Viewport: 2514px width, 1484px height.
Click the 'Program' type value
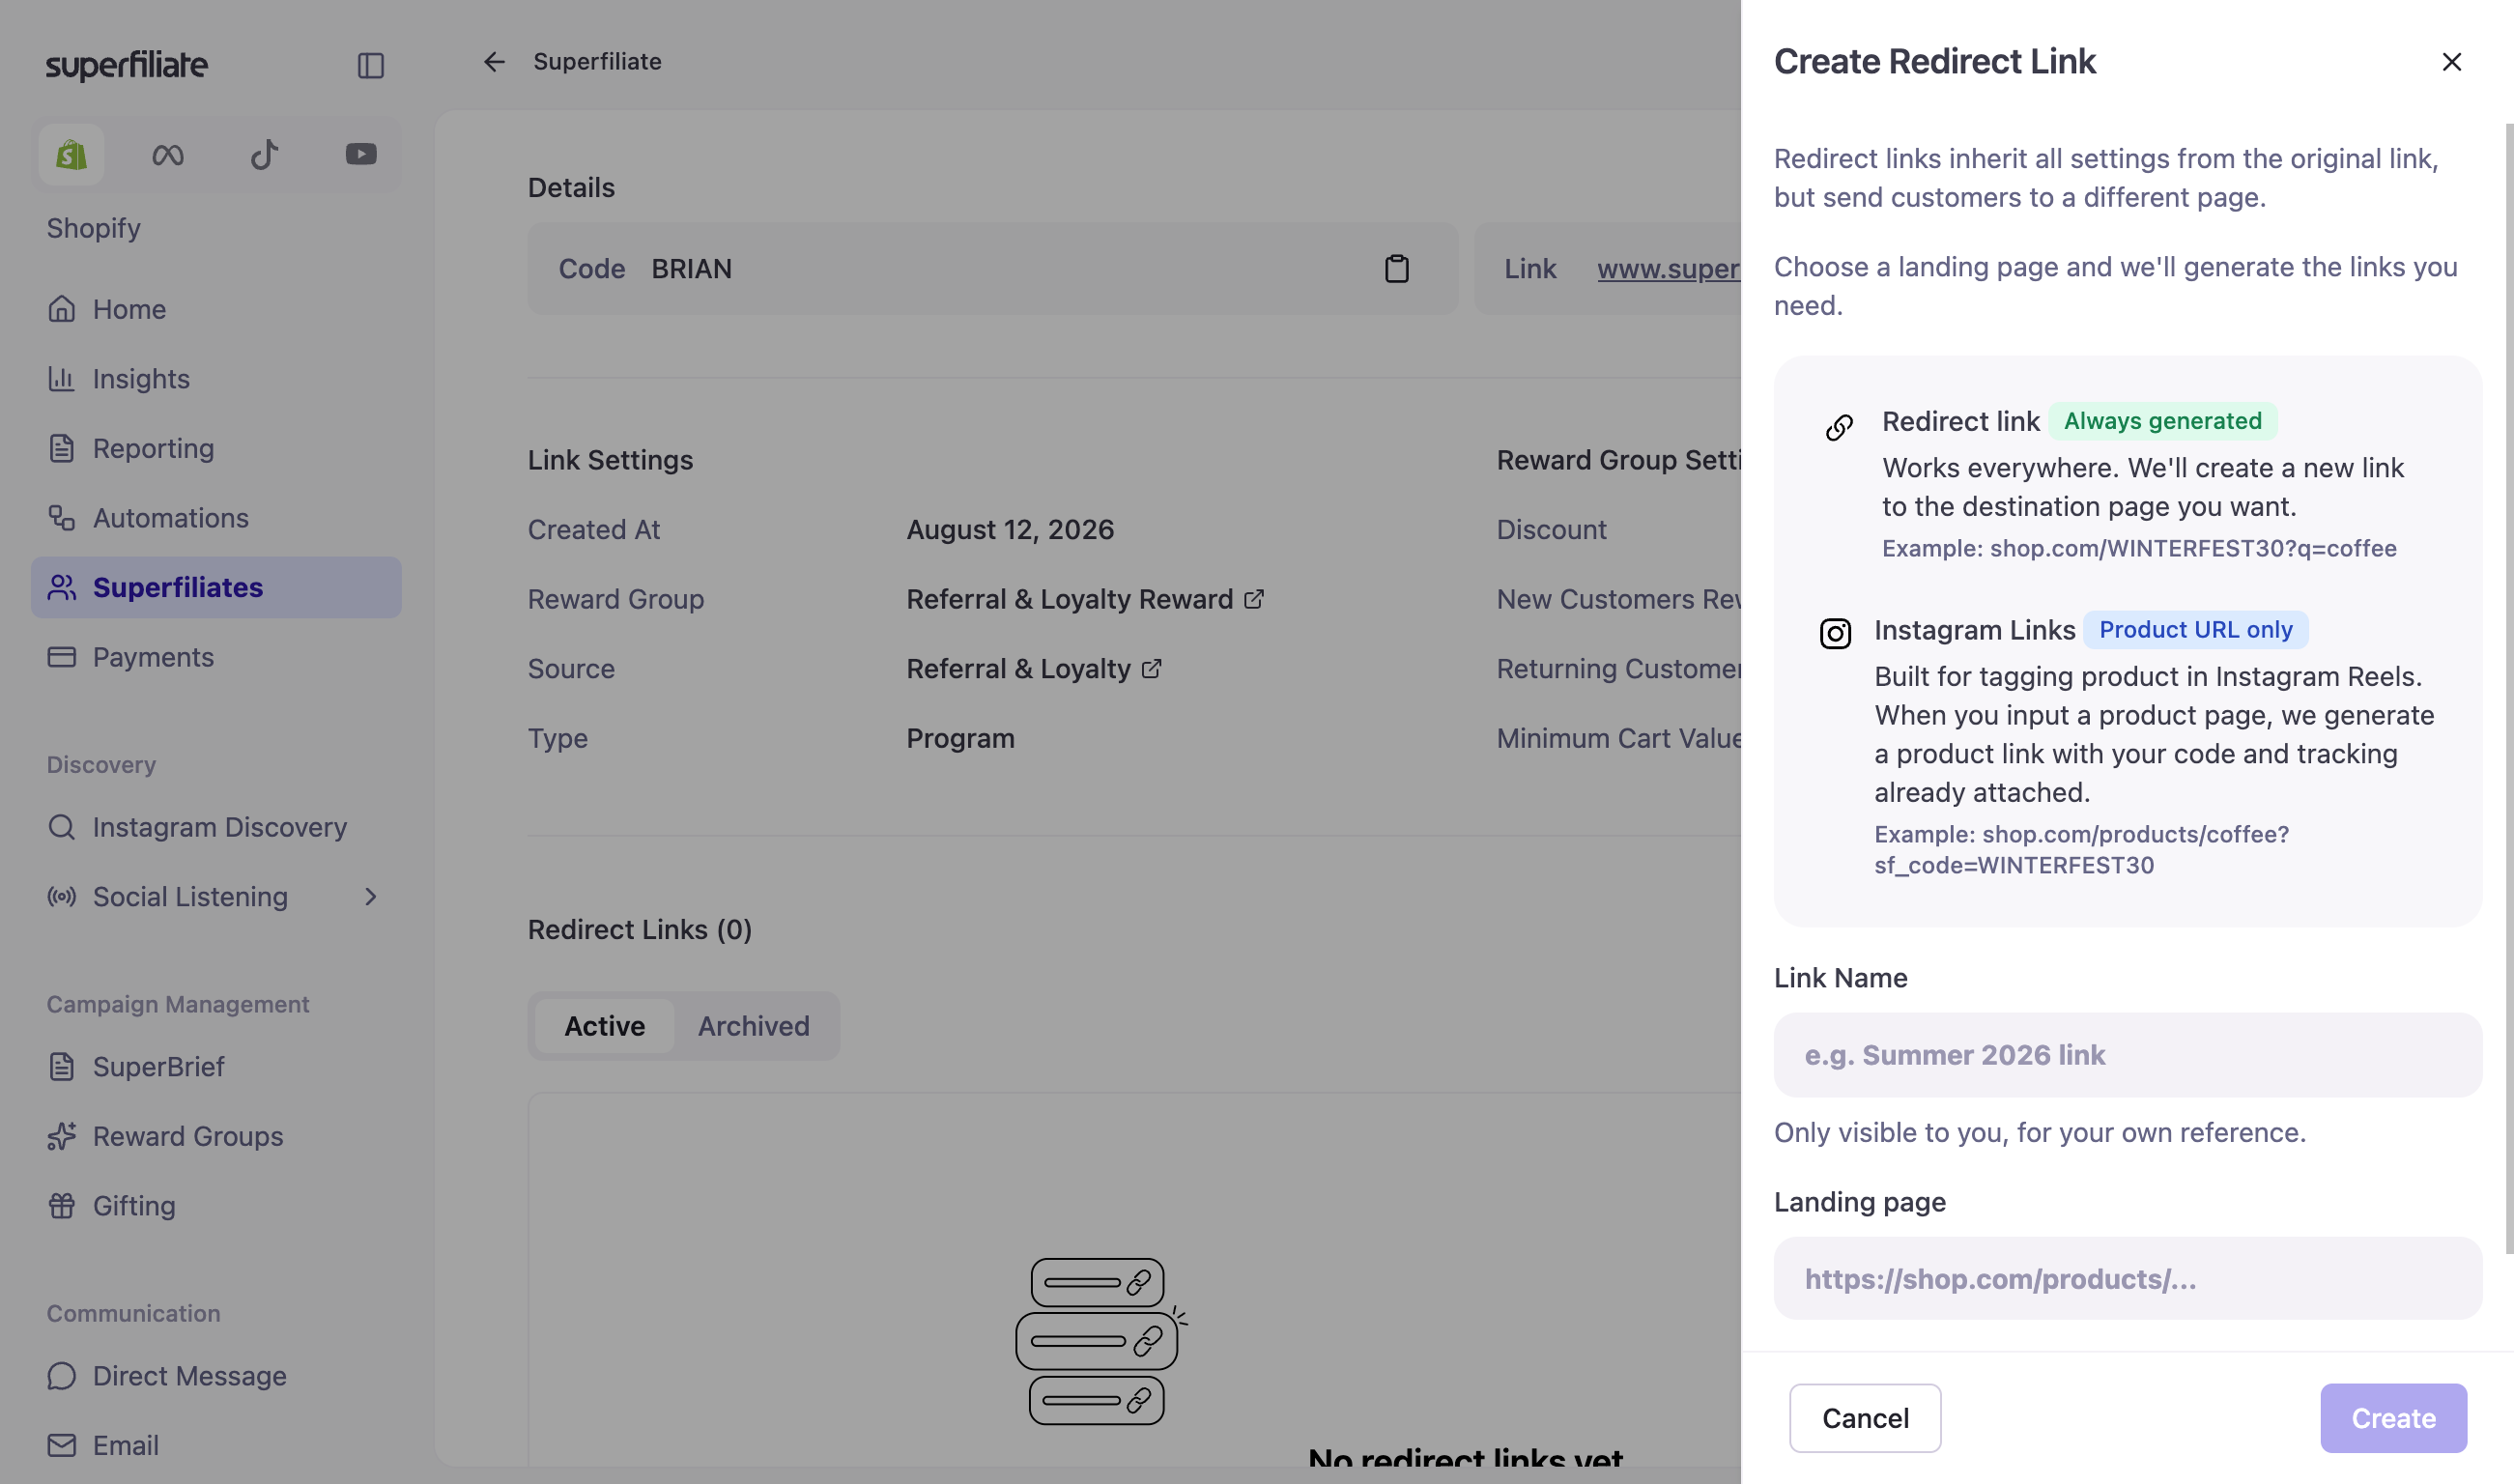click(960, 738)
